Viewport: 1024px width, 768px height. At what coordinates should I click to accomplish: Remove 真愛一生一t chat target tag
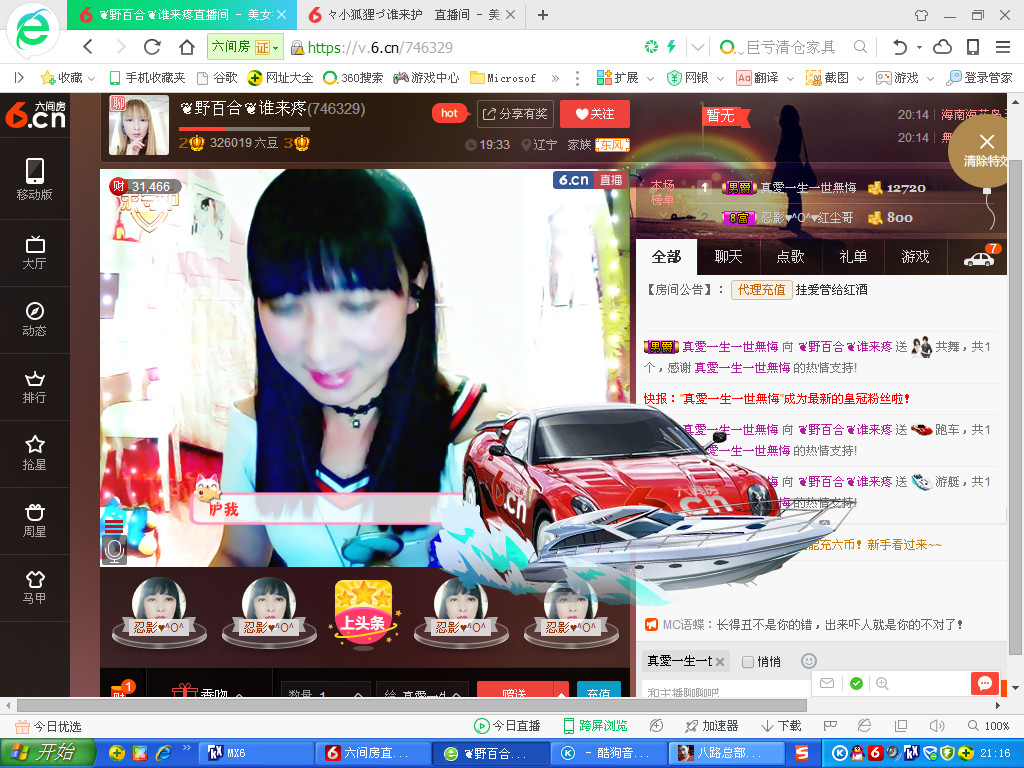720,662
